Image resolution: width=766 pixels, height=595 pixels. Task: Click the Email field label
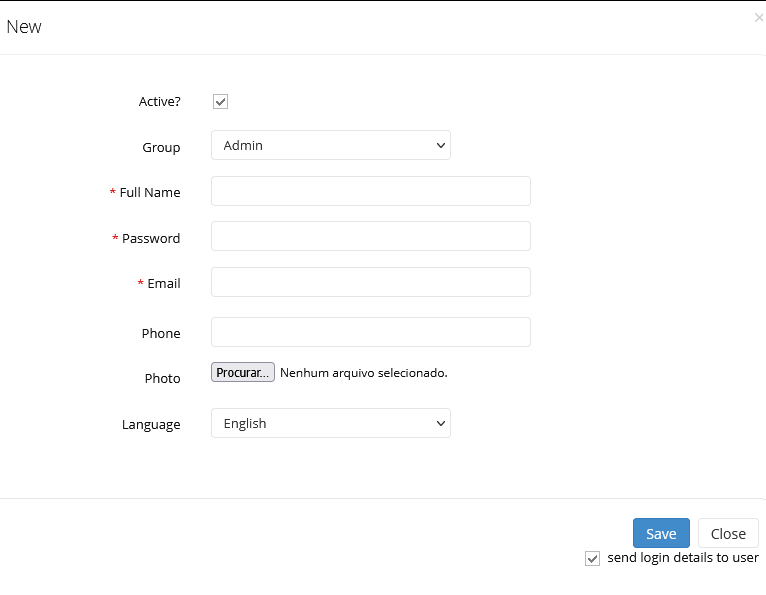(x=163, y=283)
